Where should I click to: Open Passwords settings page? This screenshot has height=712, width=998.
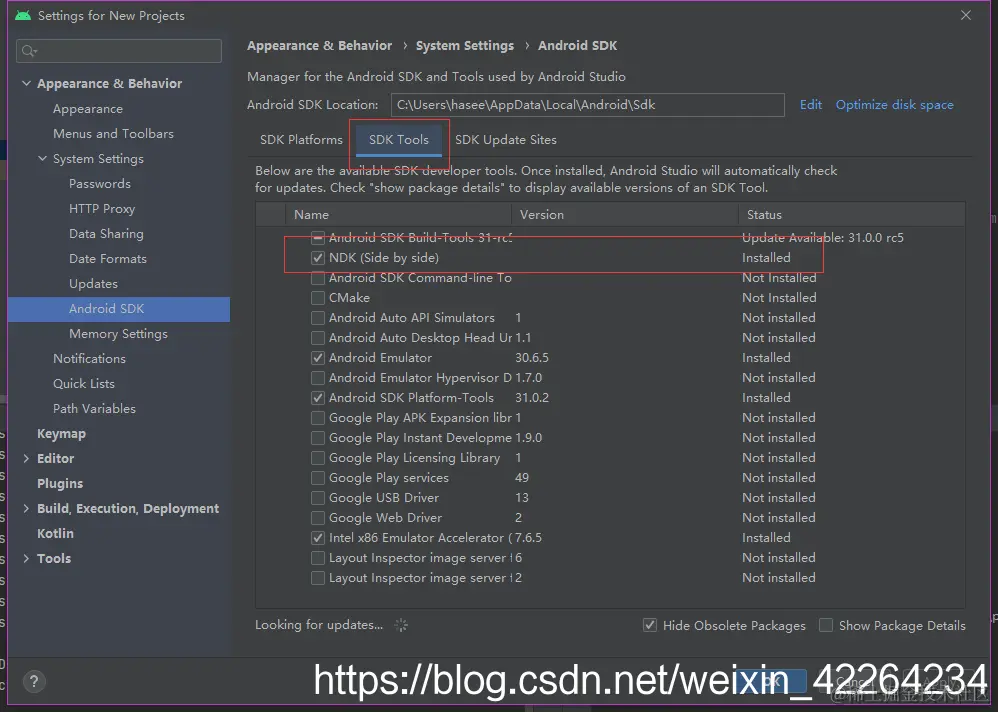tap(100, 184)
